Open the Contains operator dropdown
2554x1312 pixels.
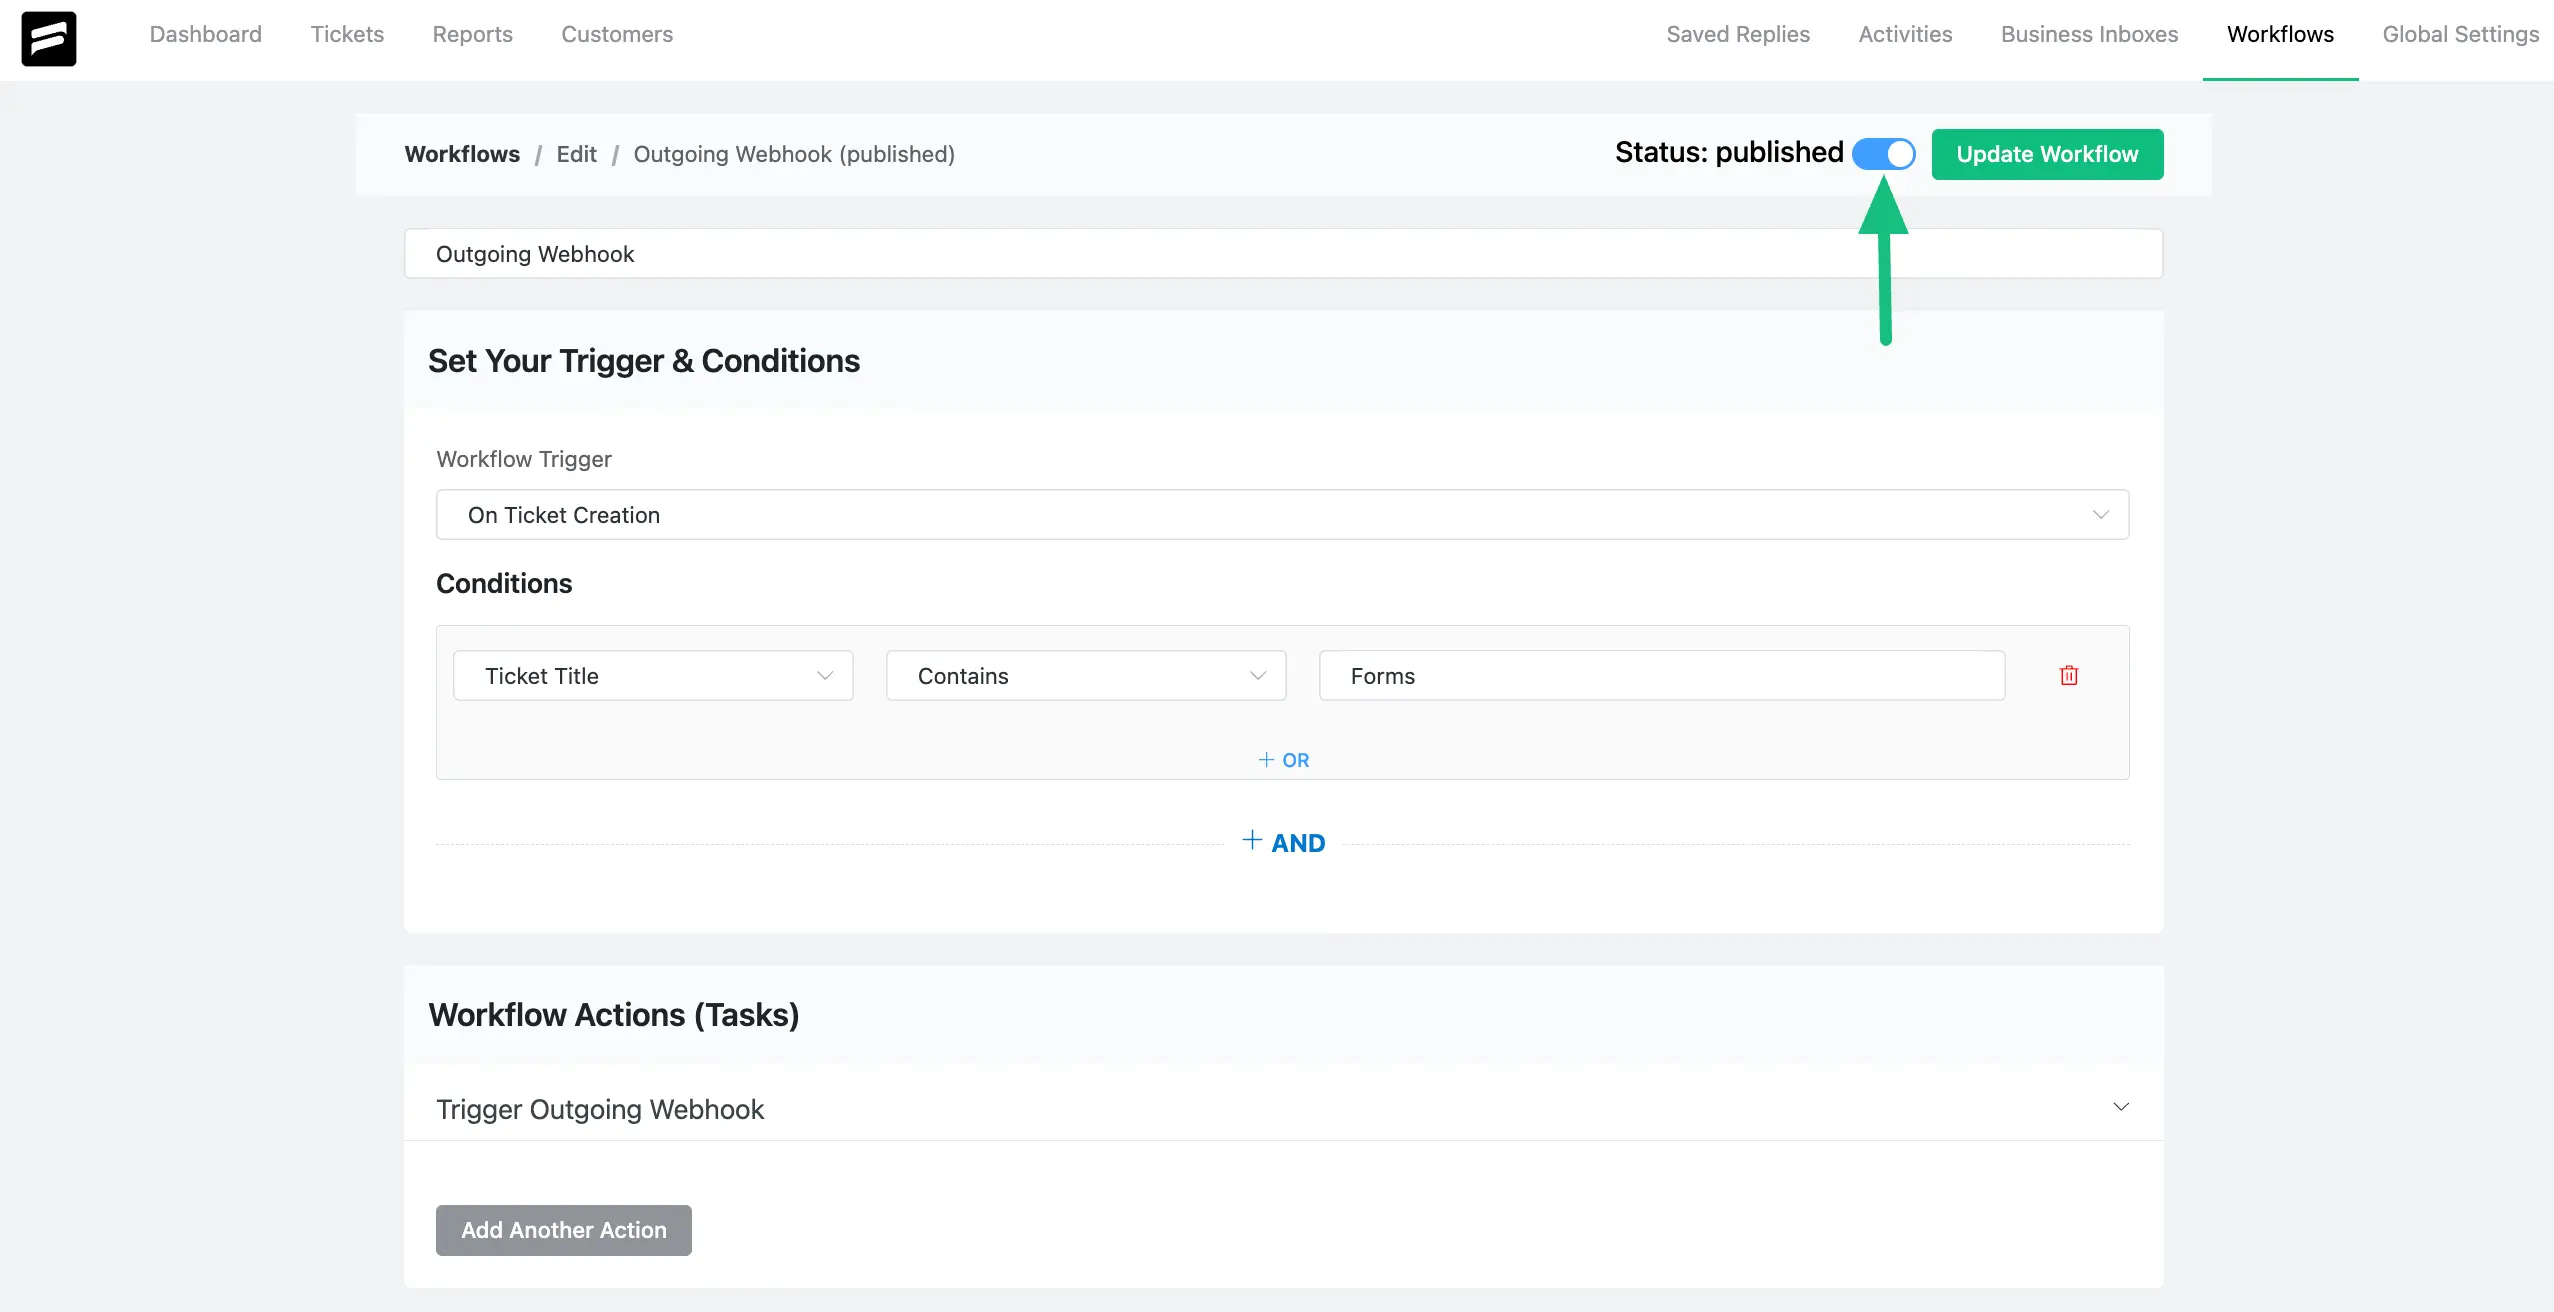coord(1086,676)
